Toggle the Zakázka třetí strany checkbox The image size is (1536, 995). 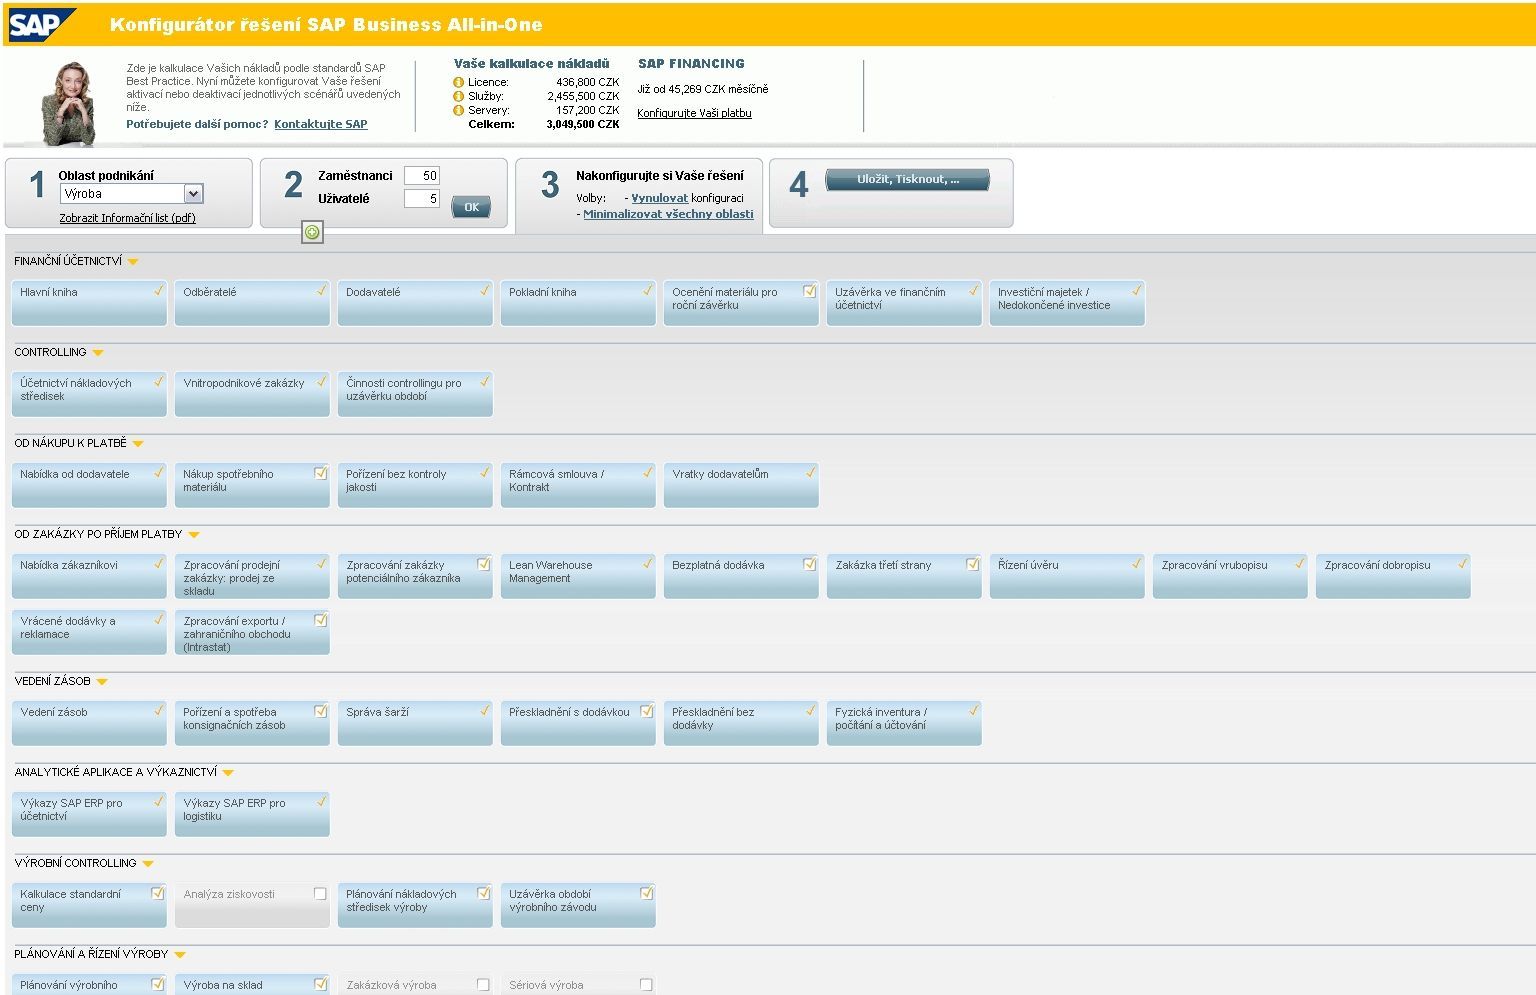point(973,564)
